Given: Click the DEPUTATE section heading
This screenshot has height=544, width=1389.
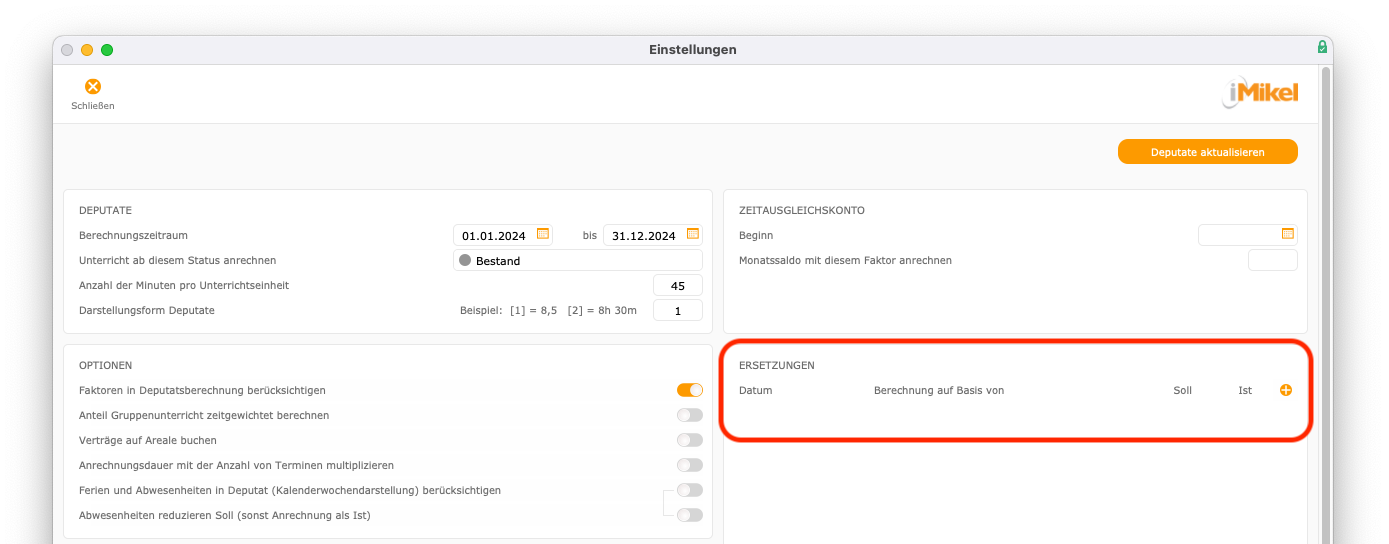Looking at the screenshot, I should pyautogui.click(x=105, y=210).
